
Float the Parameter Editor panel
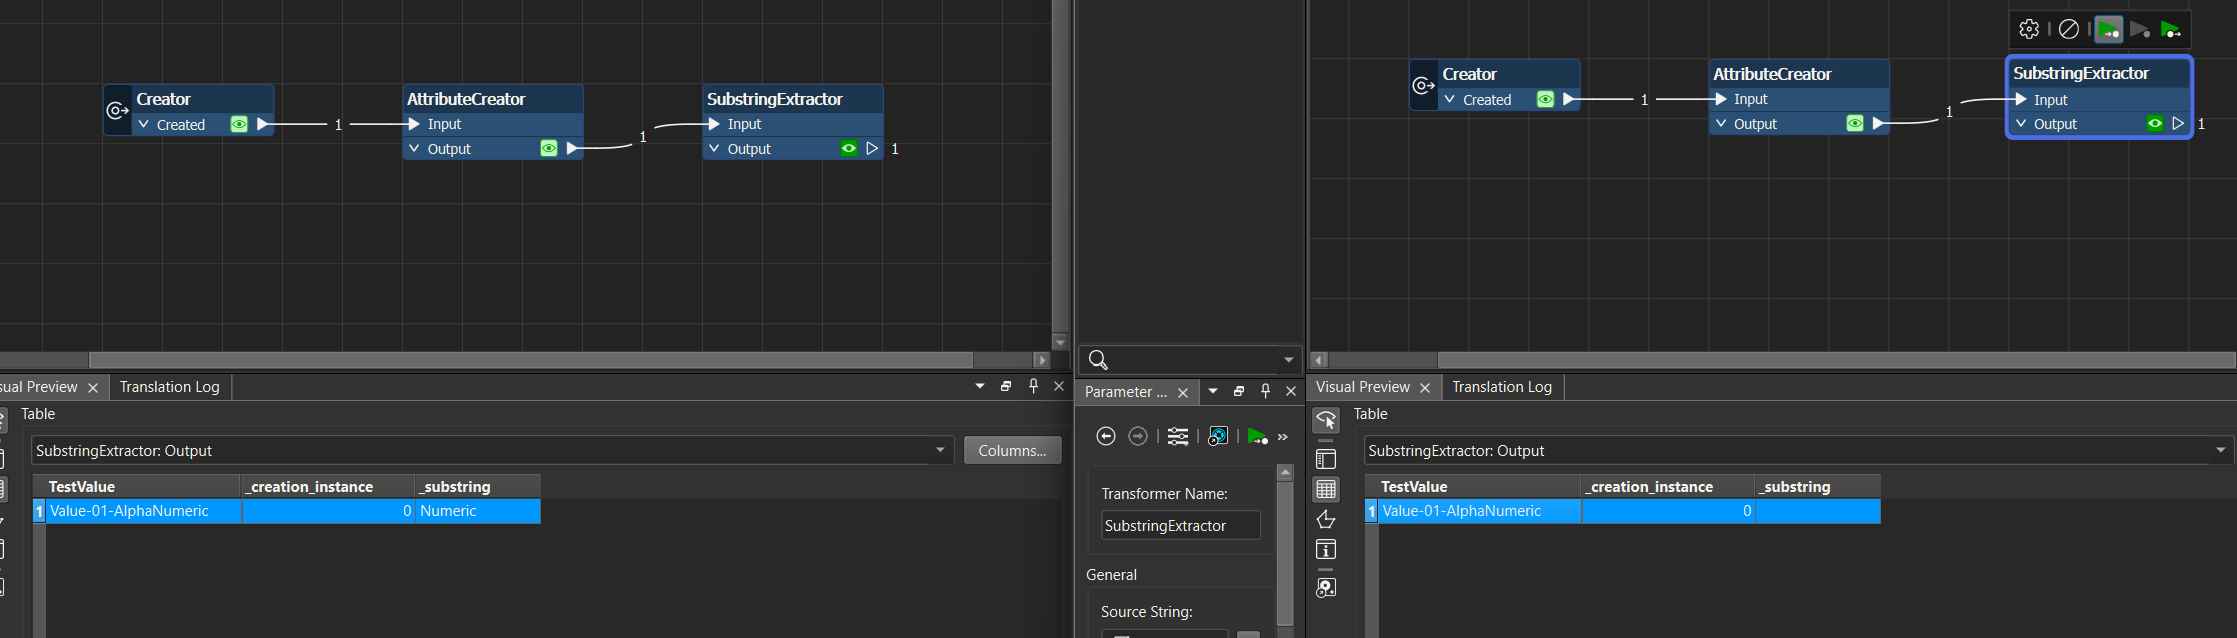tap(1239, 391)
